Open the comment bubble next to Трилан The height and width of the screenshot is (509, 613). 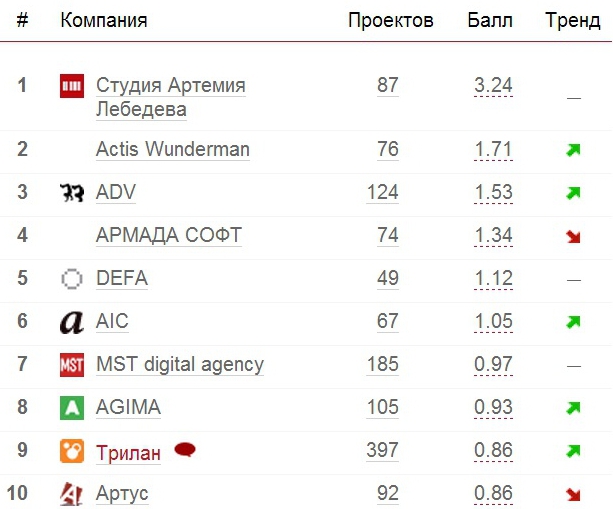184,450
